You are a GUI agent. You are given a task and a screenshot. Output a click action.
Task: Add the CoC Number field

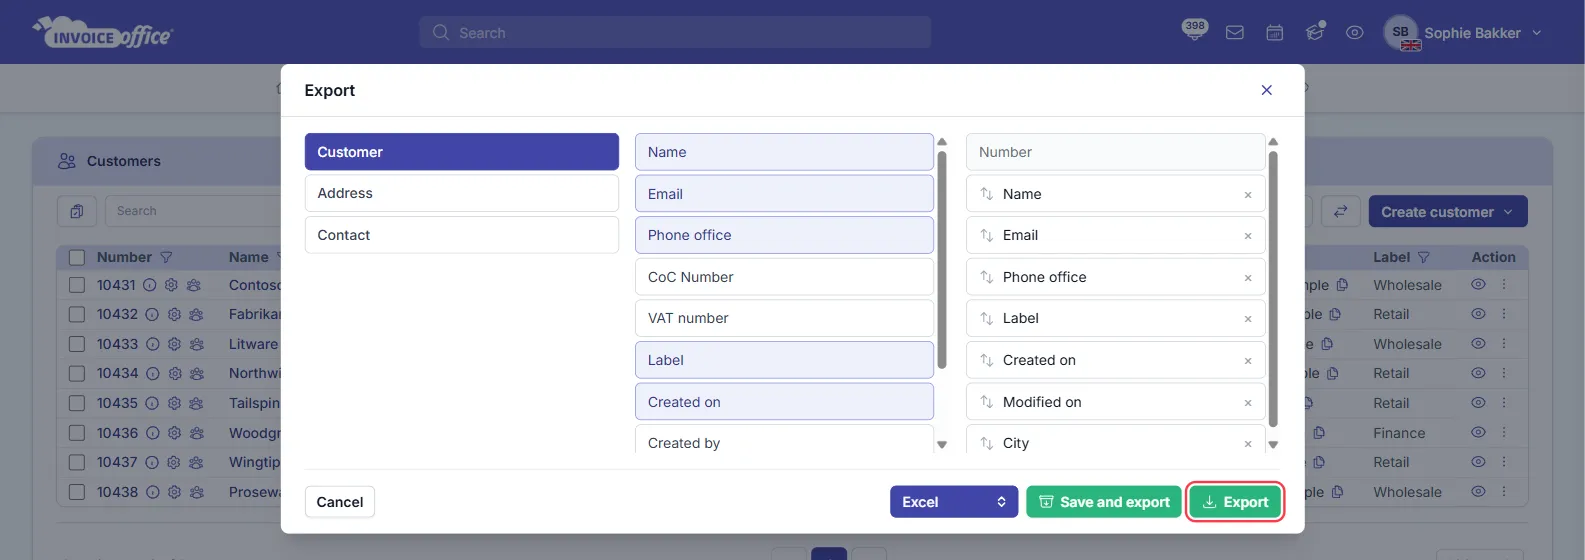click(784, 277)
